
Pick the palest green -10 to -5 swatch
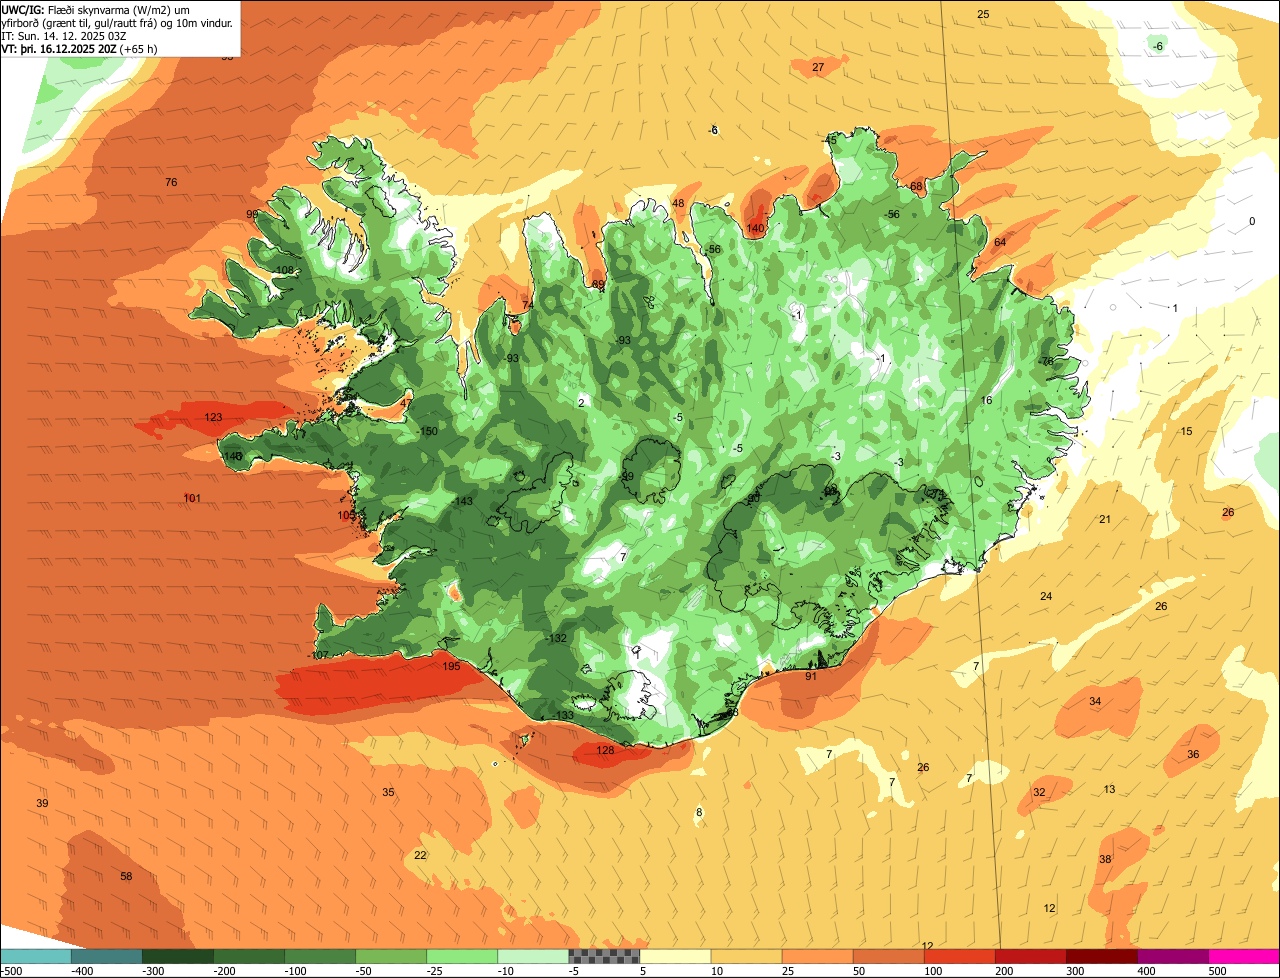[533, 956]
